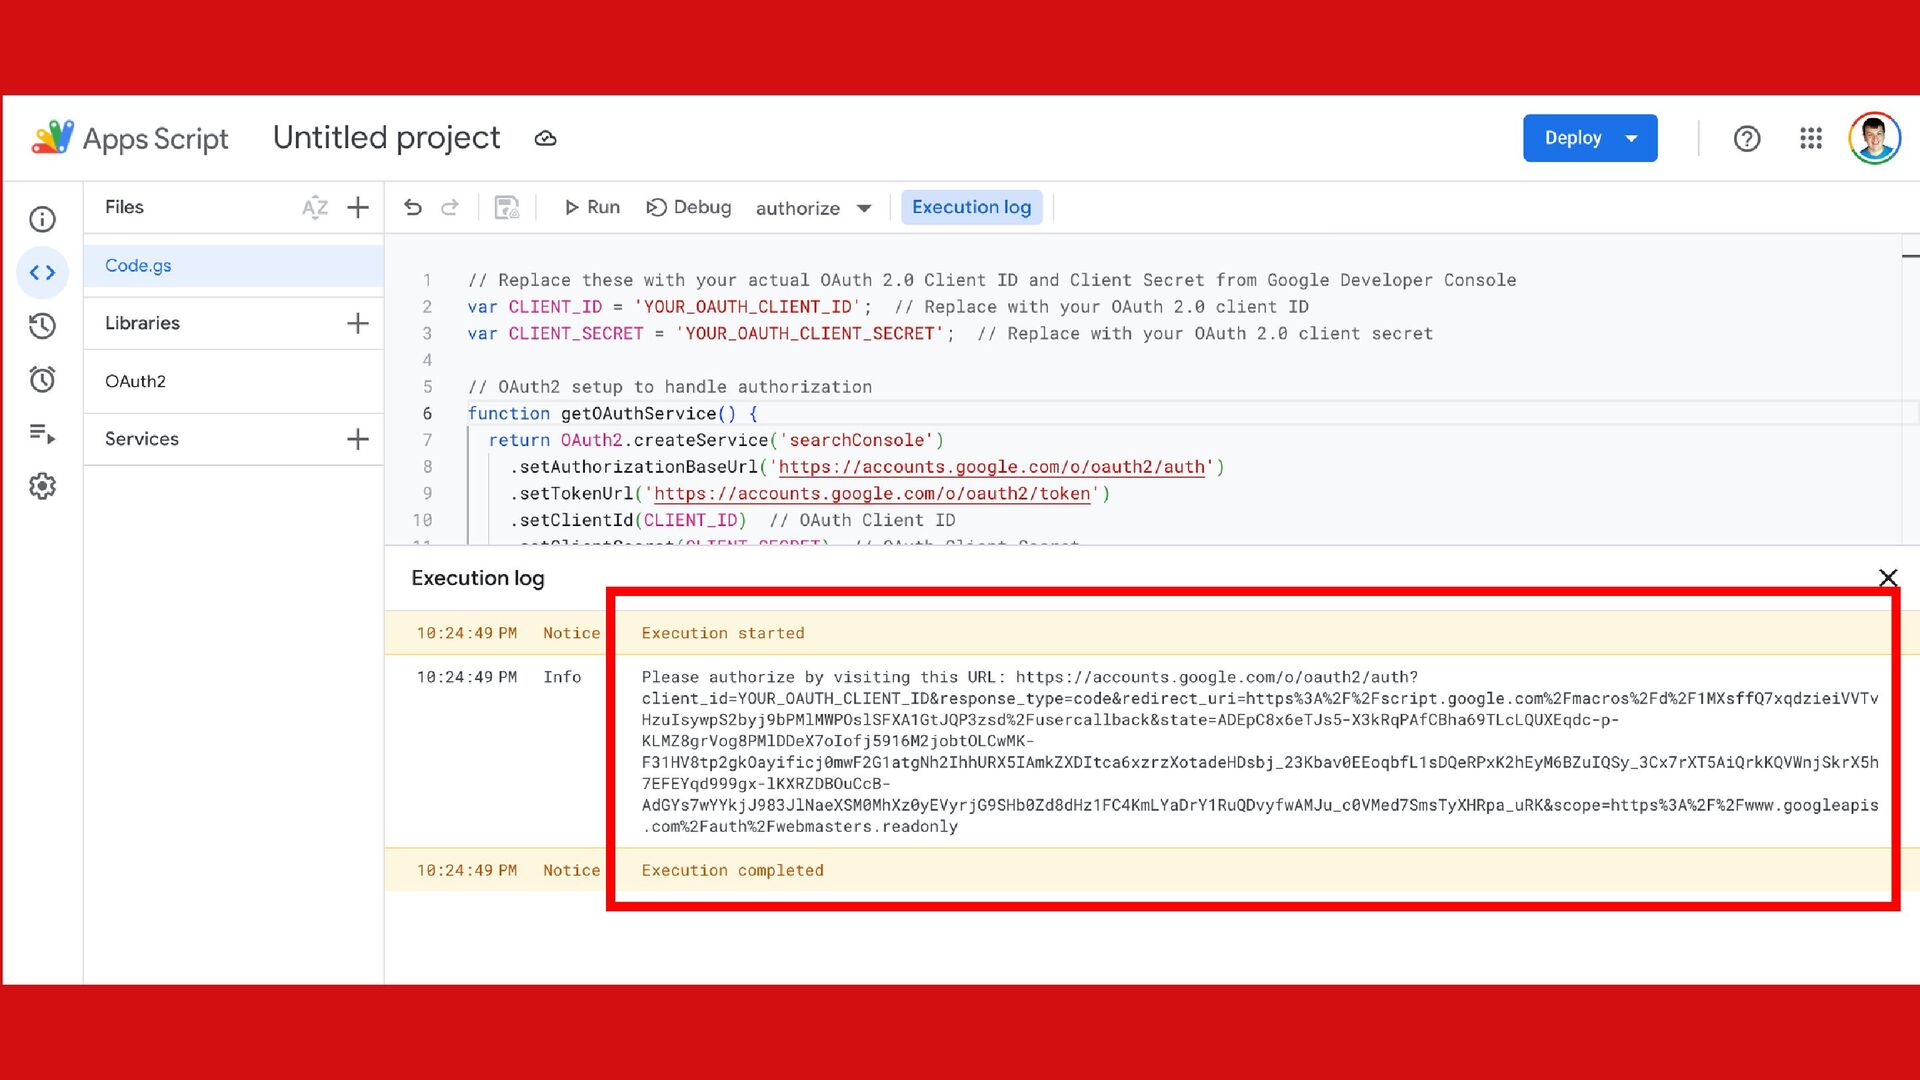This screenshot has height=1080, width=1920.
Task: Sort files alphabetically with AZ icon
Action: pyautogui.click(x=314, y=207)
